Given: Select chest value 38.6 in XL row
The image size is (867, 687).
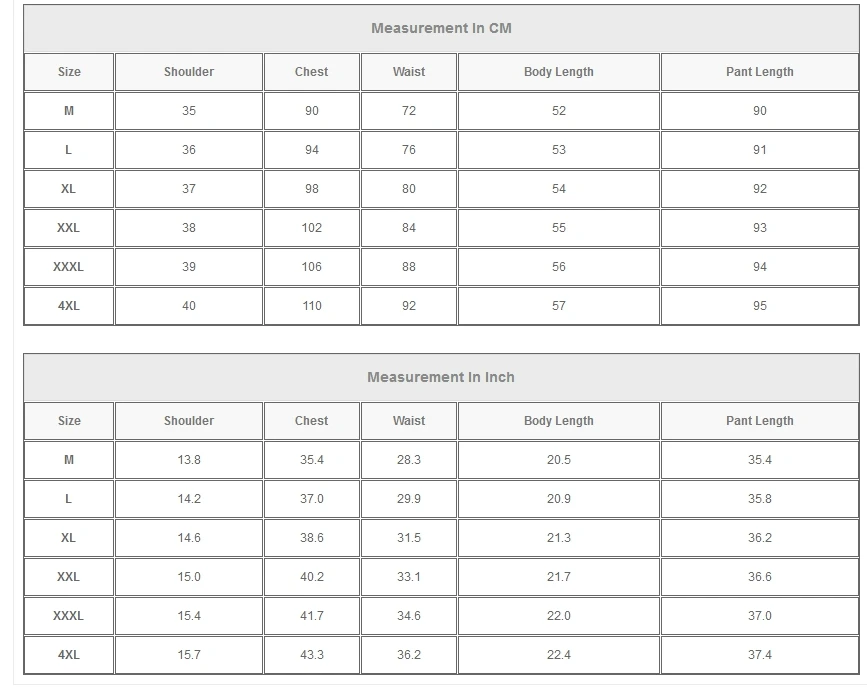Looking at the screenshot, I should click(312, 538).
